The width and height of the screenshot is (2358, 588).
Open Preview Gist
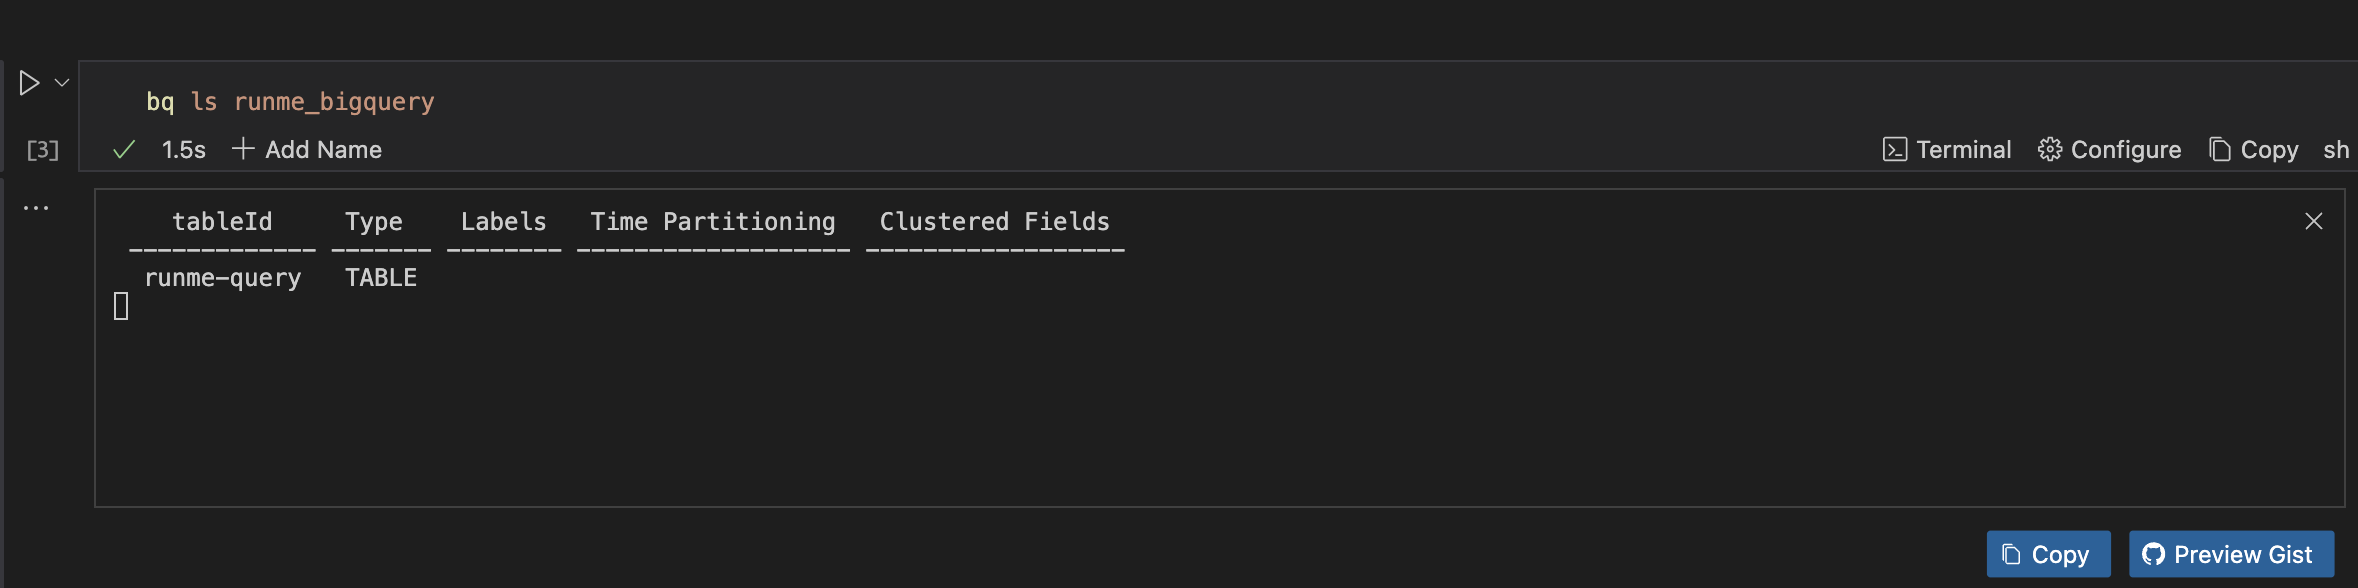click(x=2231, y=554)
